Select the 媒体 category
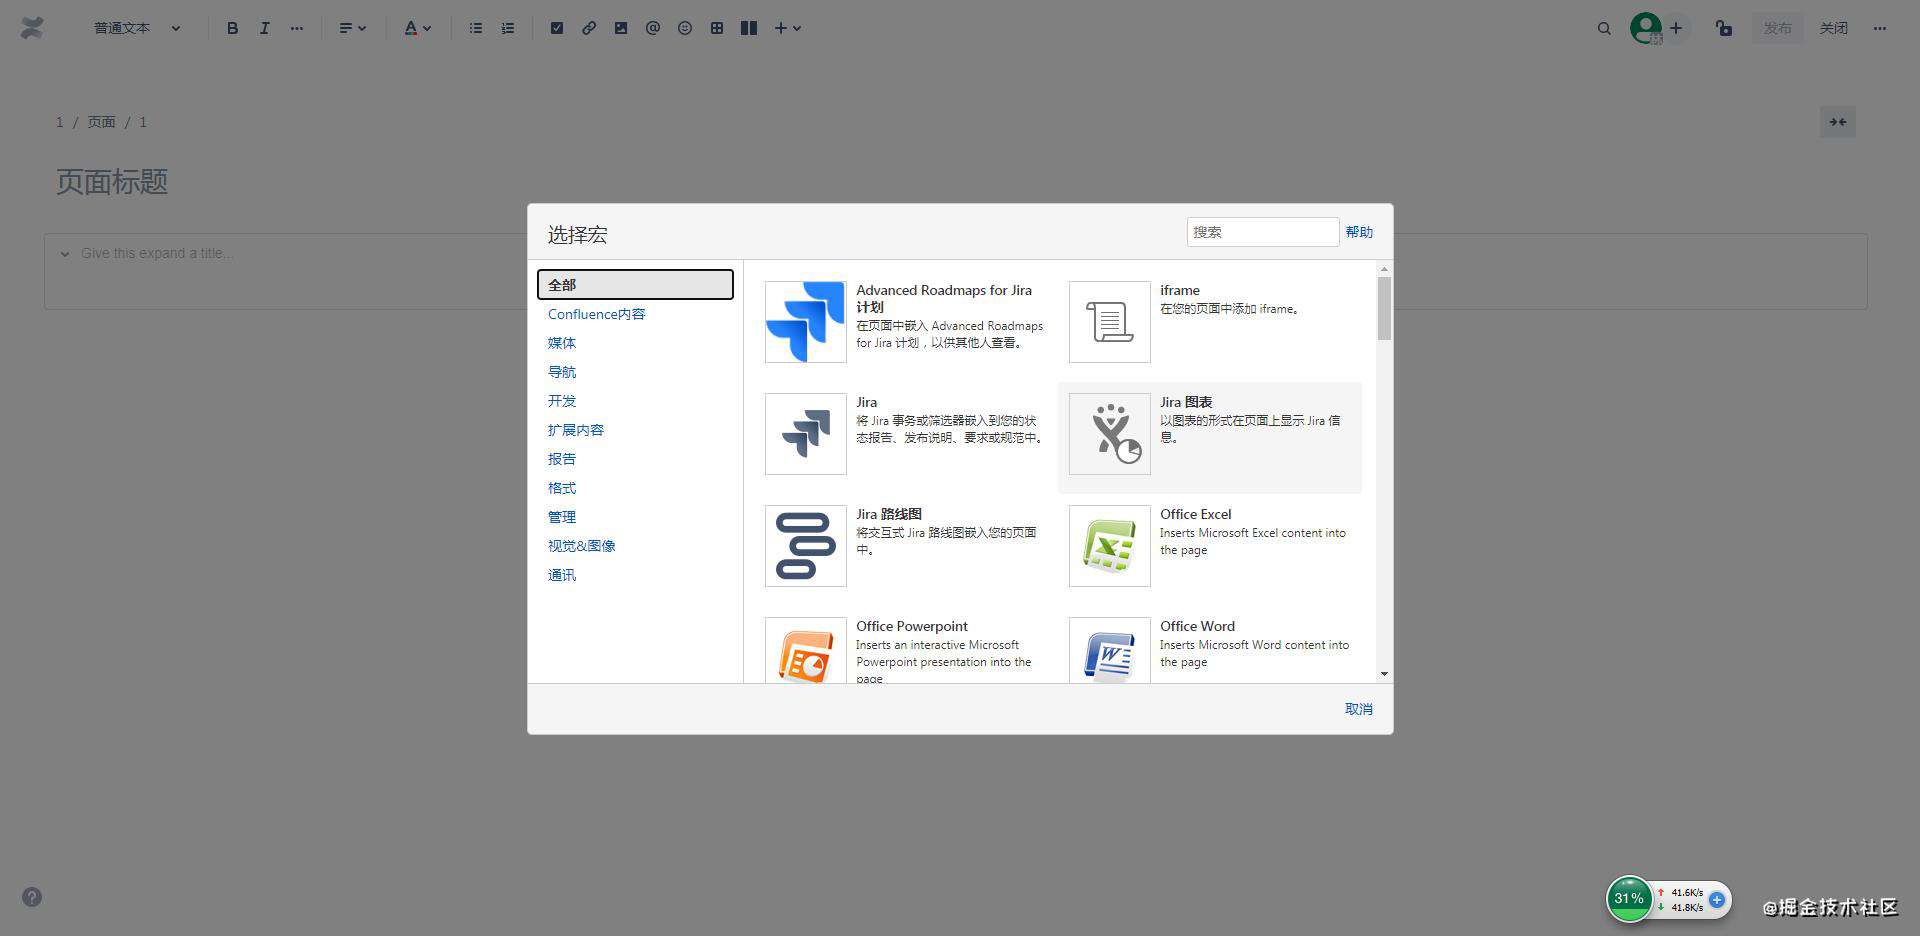The width and height of the screenshot is (1920, 936). [x=562, y=343]
